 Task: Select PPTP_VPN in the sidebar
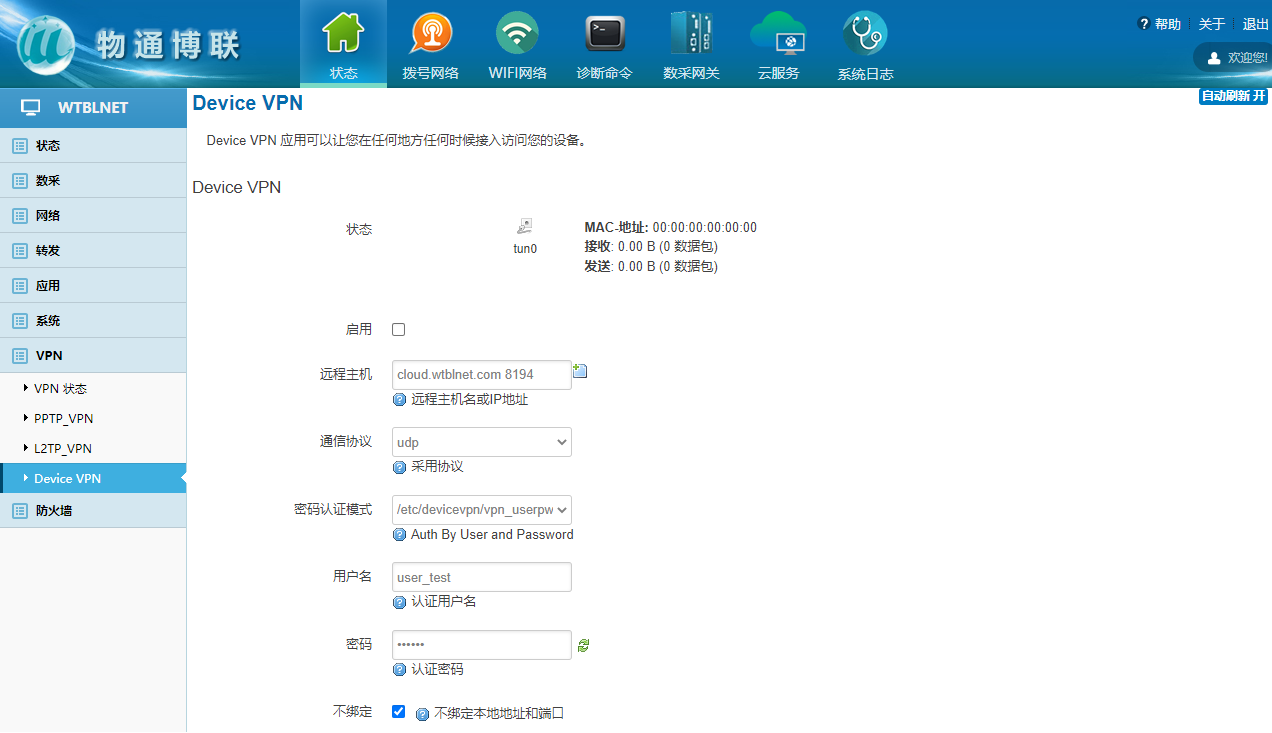pyautogui.click(x=64, y=419)
